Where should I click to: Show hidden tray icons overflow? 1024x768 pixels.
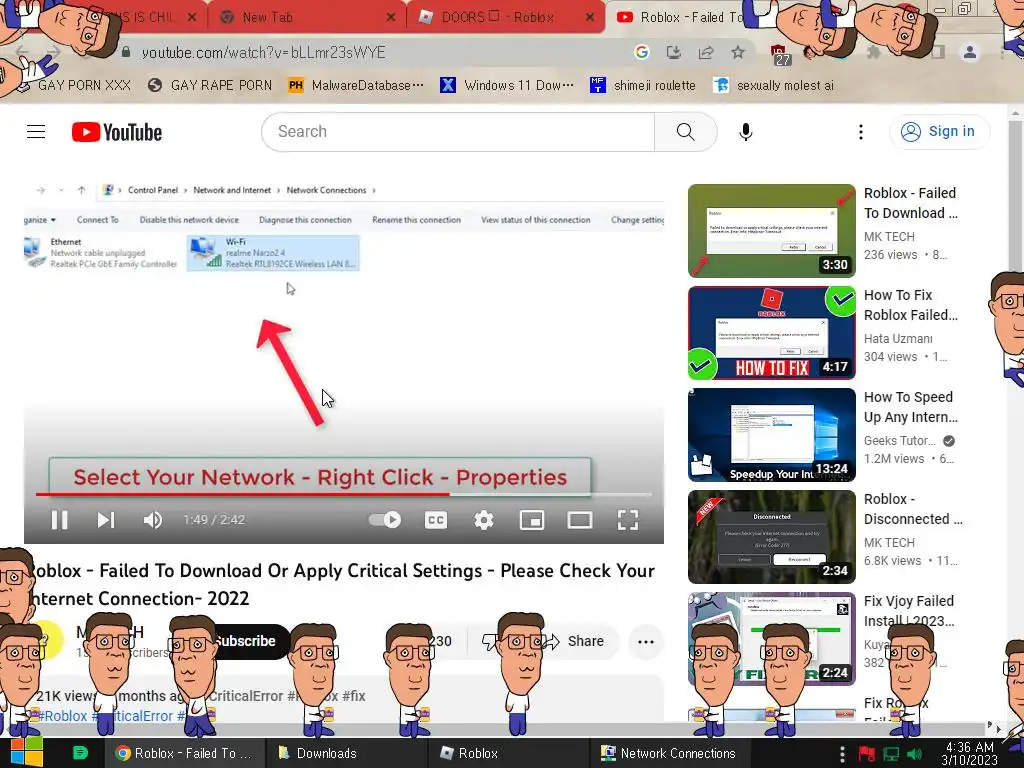tap(842, 754)
